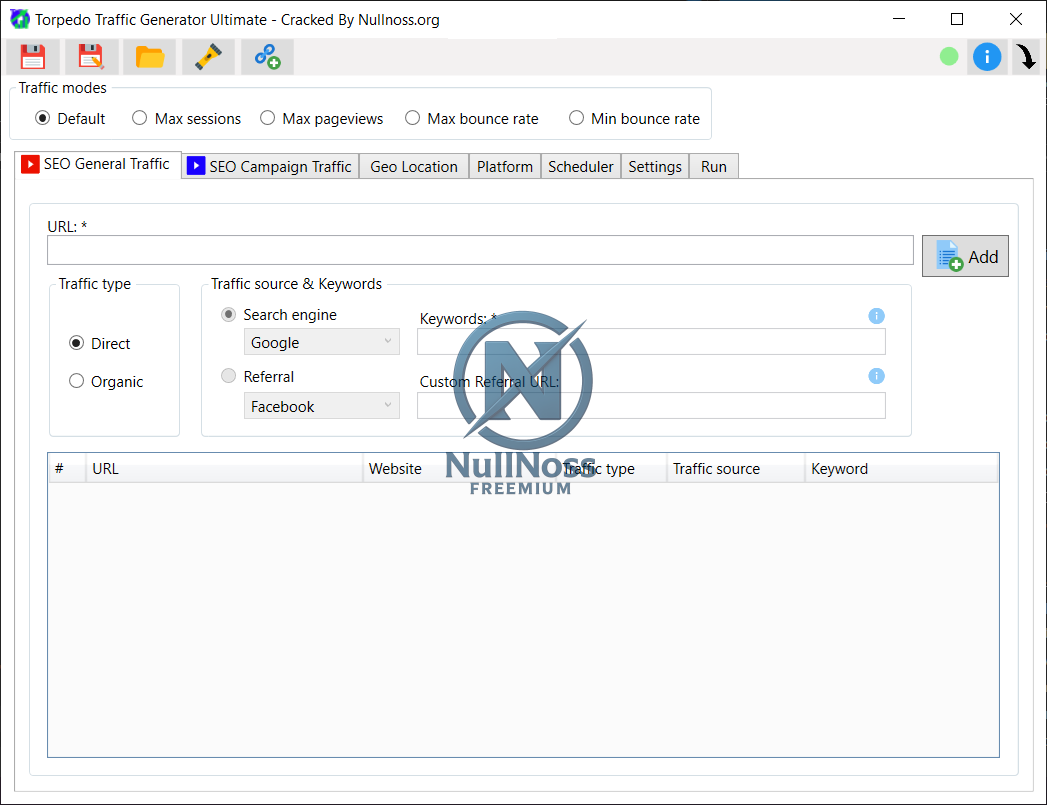Click the Save As floppy with pencil icon
The image size is (1047, 805).
point(91,57)
